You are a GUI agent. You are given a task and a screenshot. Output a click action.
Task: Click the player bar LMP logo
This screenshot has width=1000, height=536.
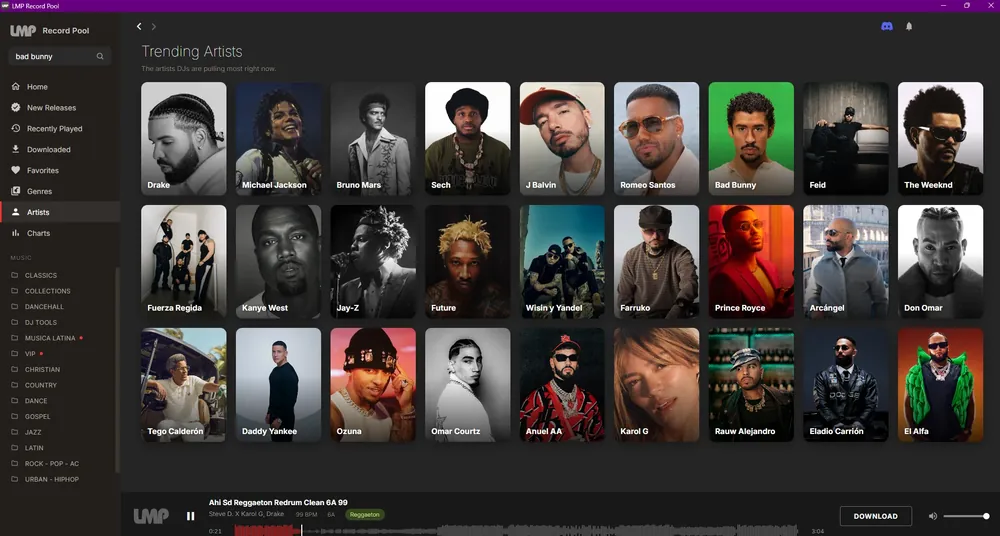[x=151, y=516]
